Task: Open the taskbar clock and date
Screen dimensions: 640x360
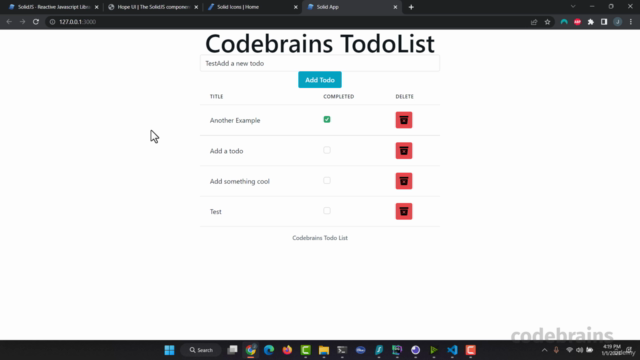Action: click(x=611, y=350)
